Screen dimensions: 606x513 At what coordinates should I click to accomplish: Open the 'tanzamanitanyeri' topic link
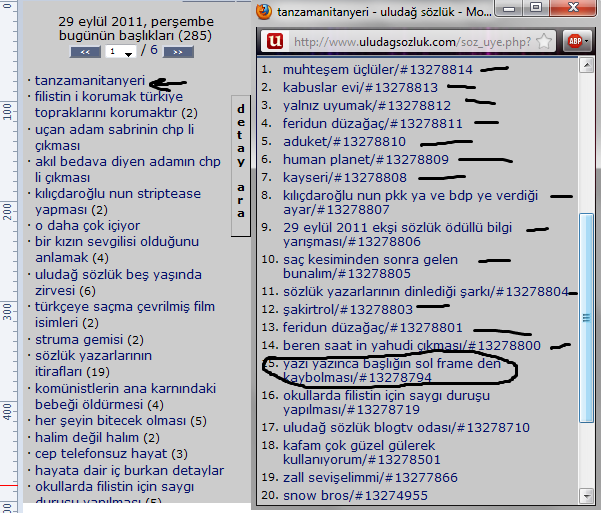(x=90, y=80)
